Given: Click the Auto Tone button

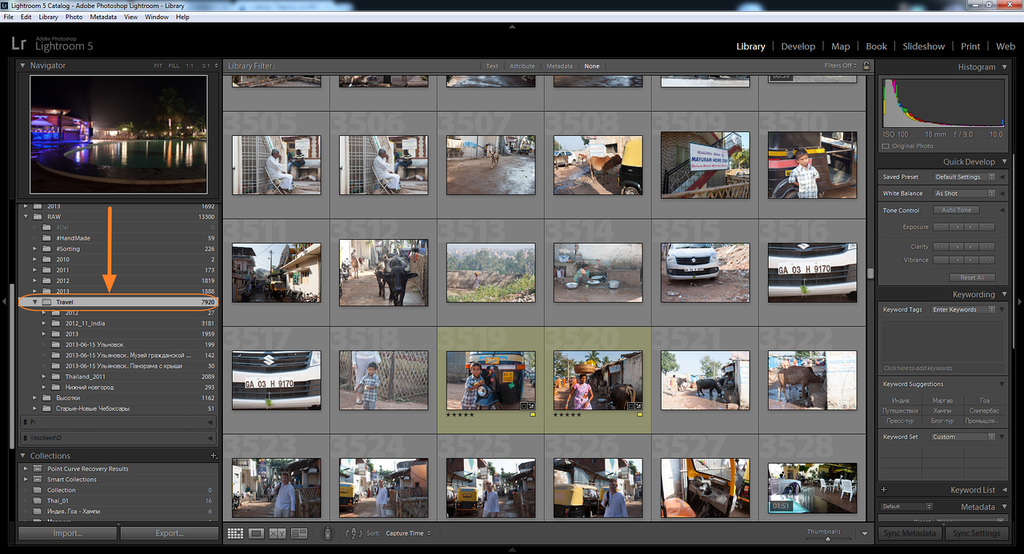Looking at the screenshot, I should point(957,210).
